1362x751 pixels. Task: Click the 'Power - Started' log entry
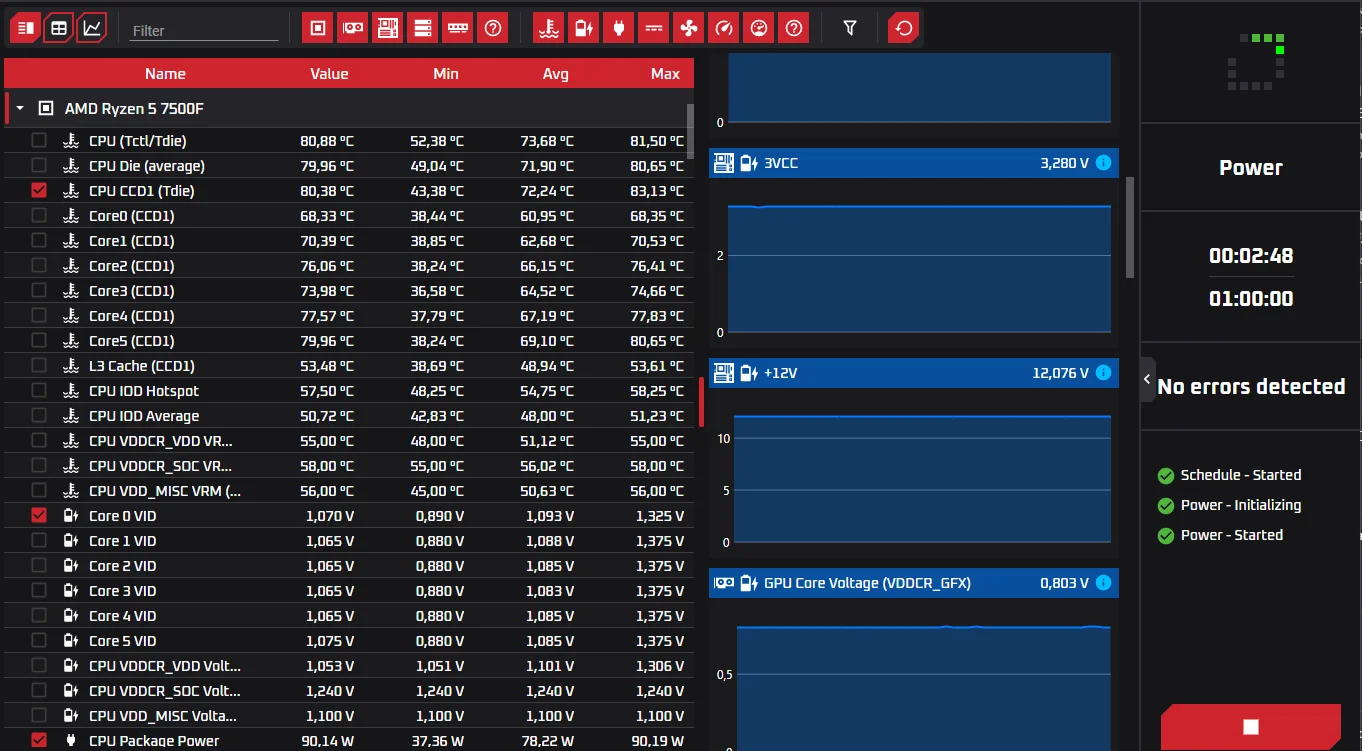point(1232,535)
